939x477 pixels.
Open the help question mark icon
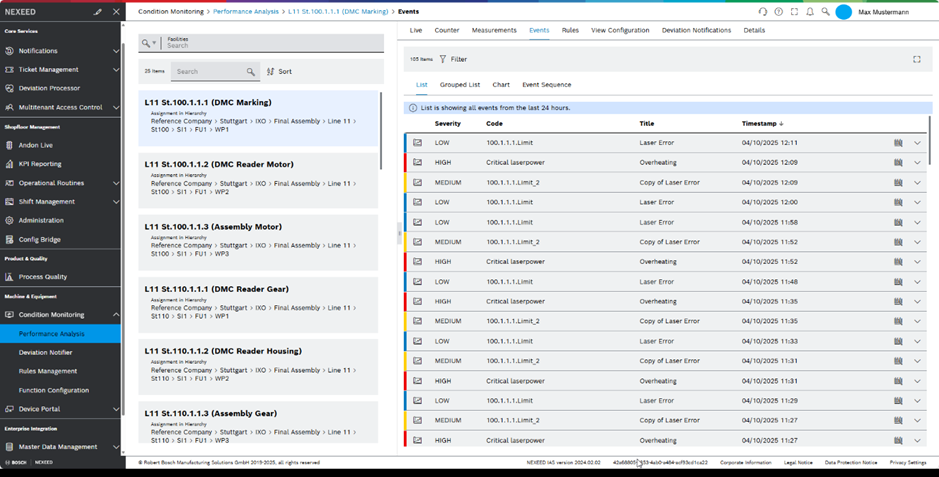(779, 12)
